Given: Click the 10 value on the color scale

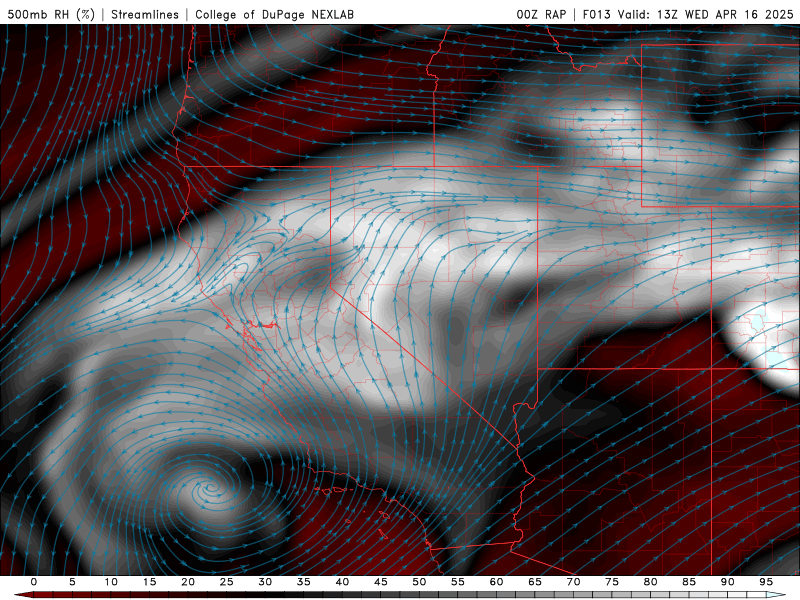Looking at the screenshot, I should tap(111, 582).
